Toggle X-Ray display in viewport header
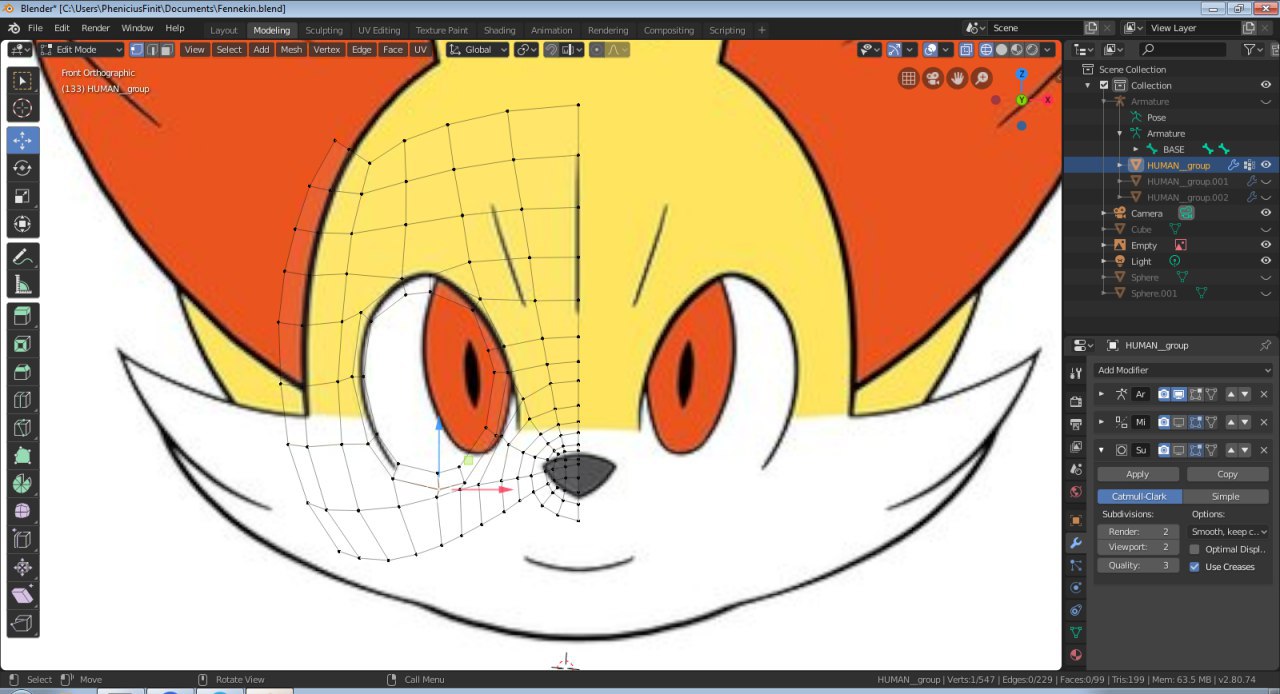The height and width of the screenshot is (694, 1280). tap(966, 49)
